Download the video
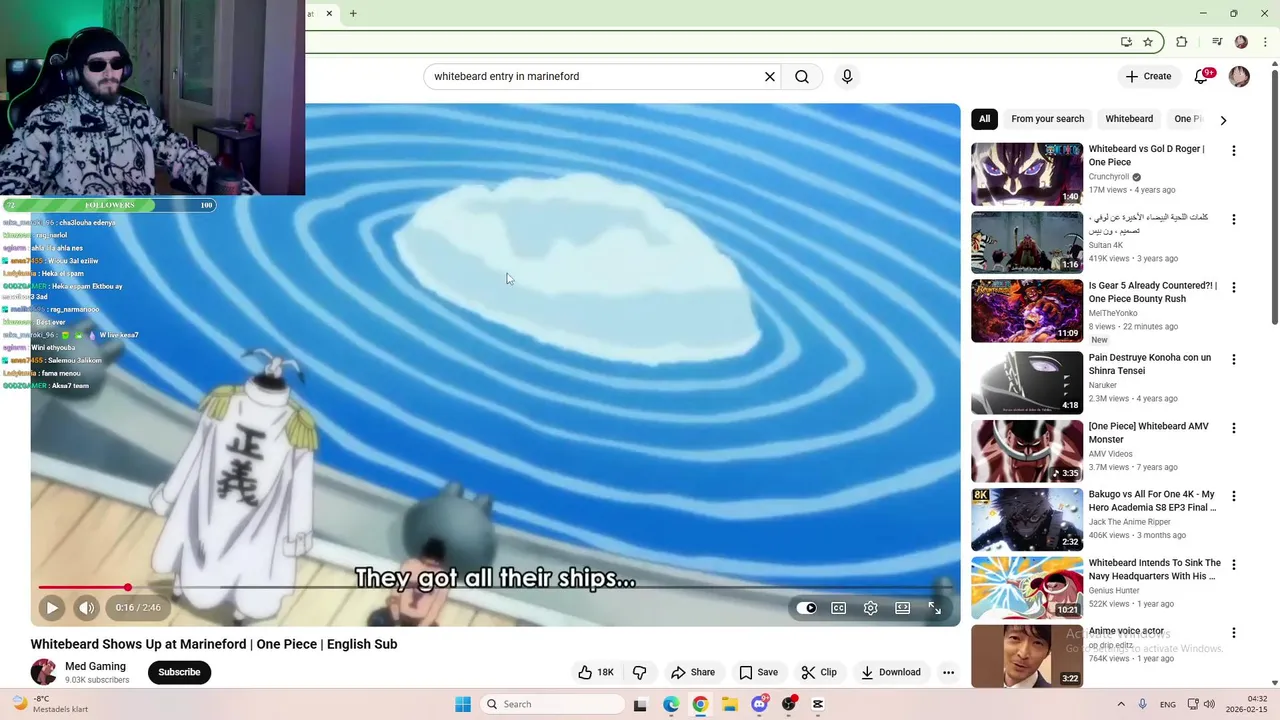The width and height of the screenshot is (1280, 720). [891, 672]
